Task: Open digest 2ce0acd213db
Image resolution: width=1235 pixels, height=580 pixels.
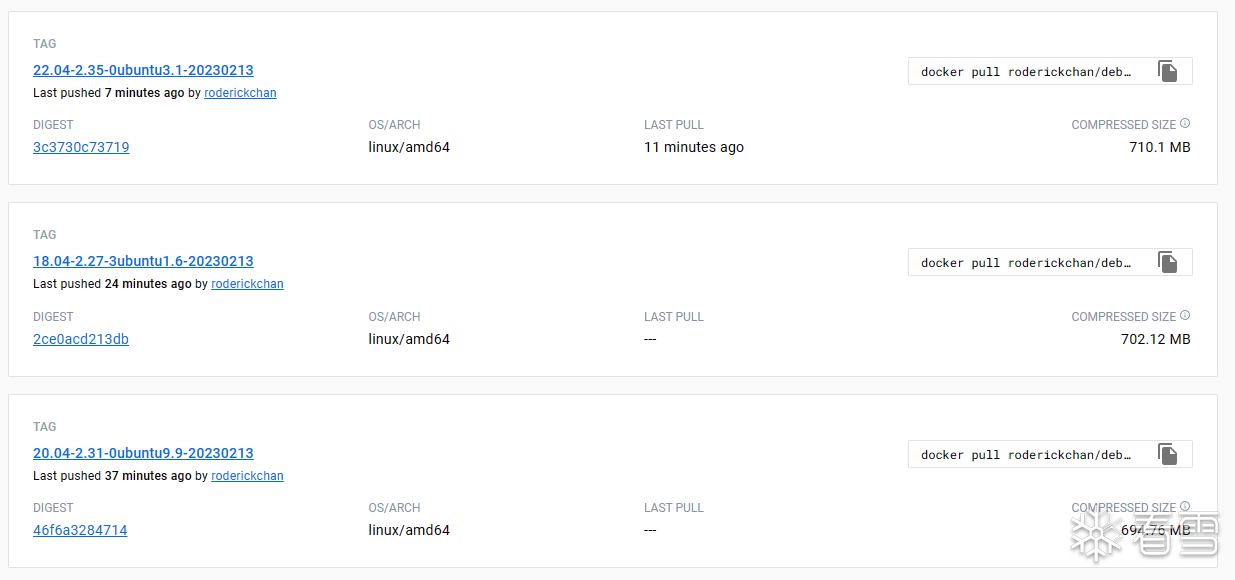Action: (81, 339)
